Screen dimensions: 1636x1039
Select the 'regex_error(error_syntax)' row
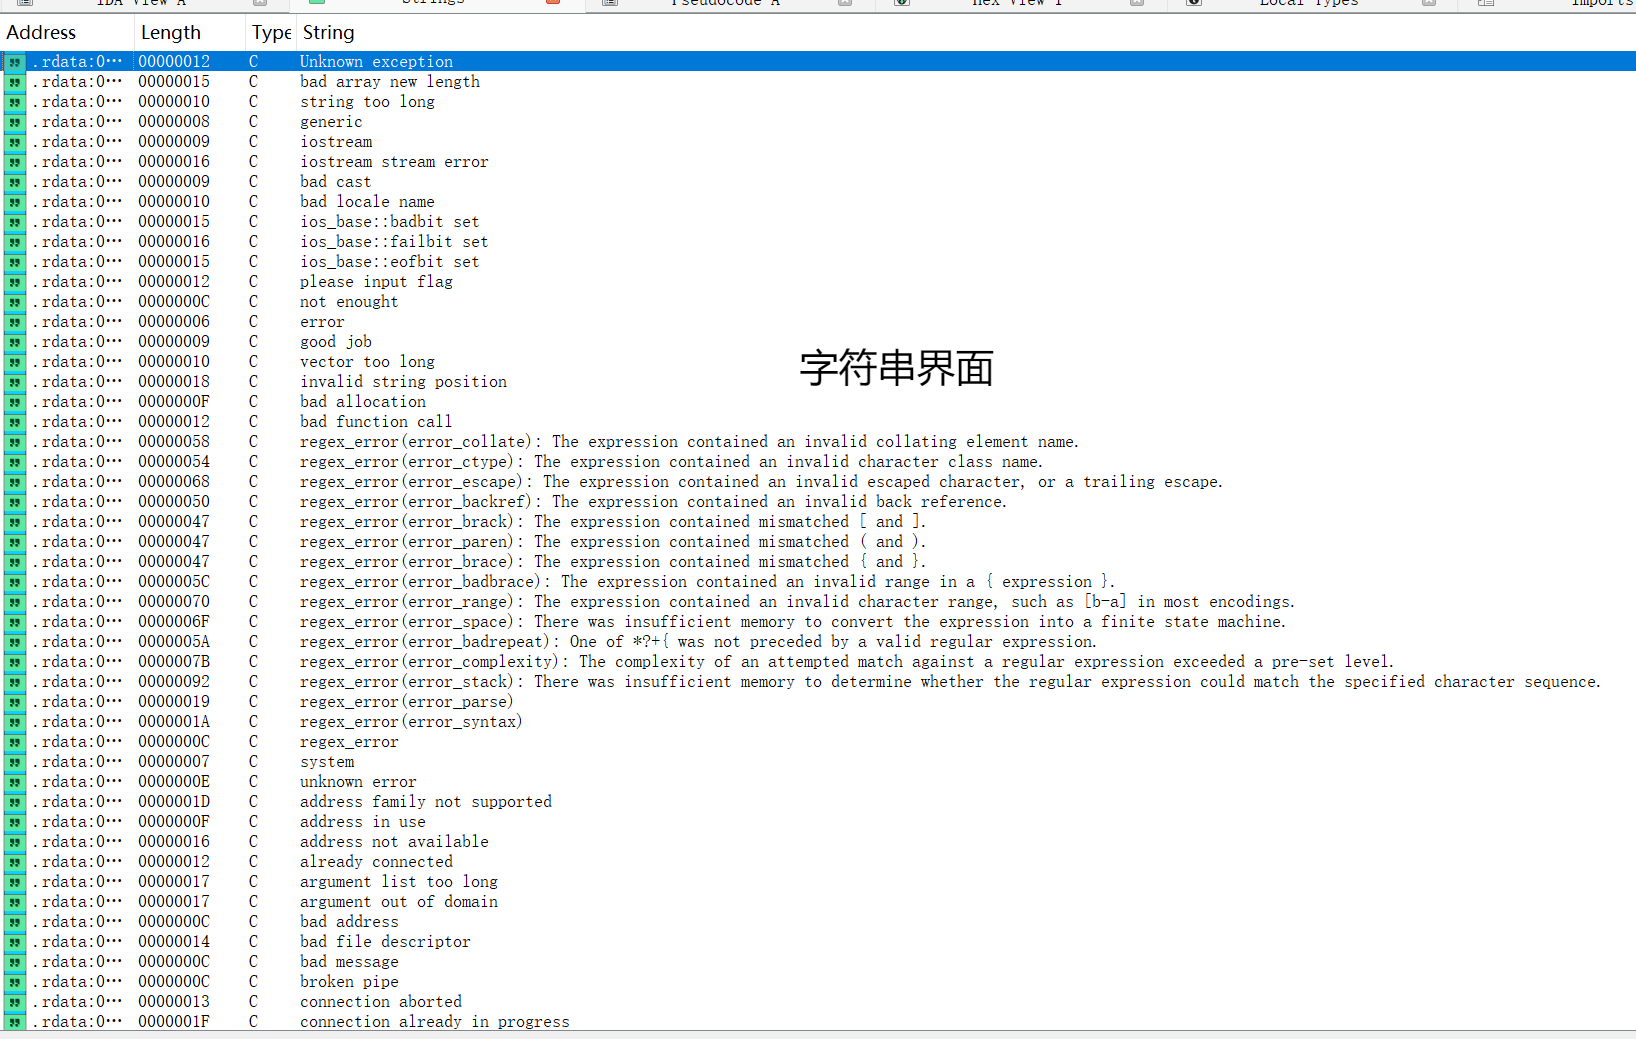(411, 722)
